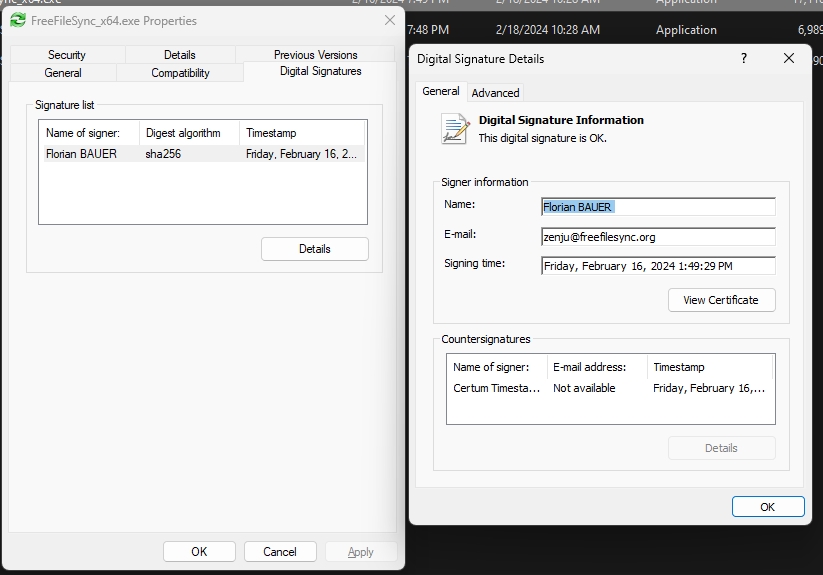Click the '7:48 PM' time cell in the file list
Image resolution: width=823 pixels, height=575 pixels.
(x=428, y=30)
